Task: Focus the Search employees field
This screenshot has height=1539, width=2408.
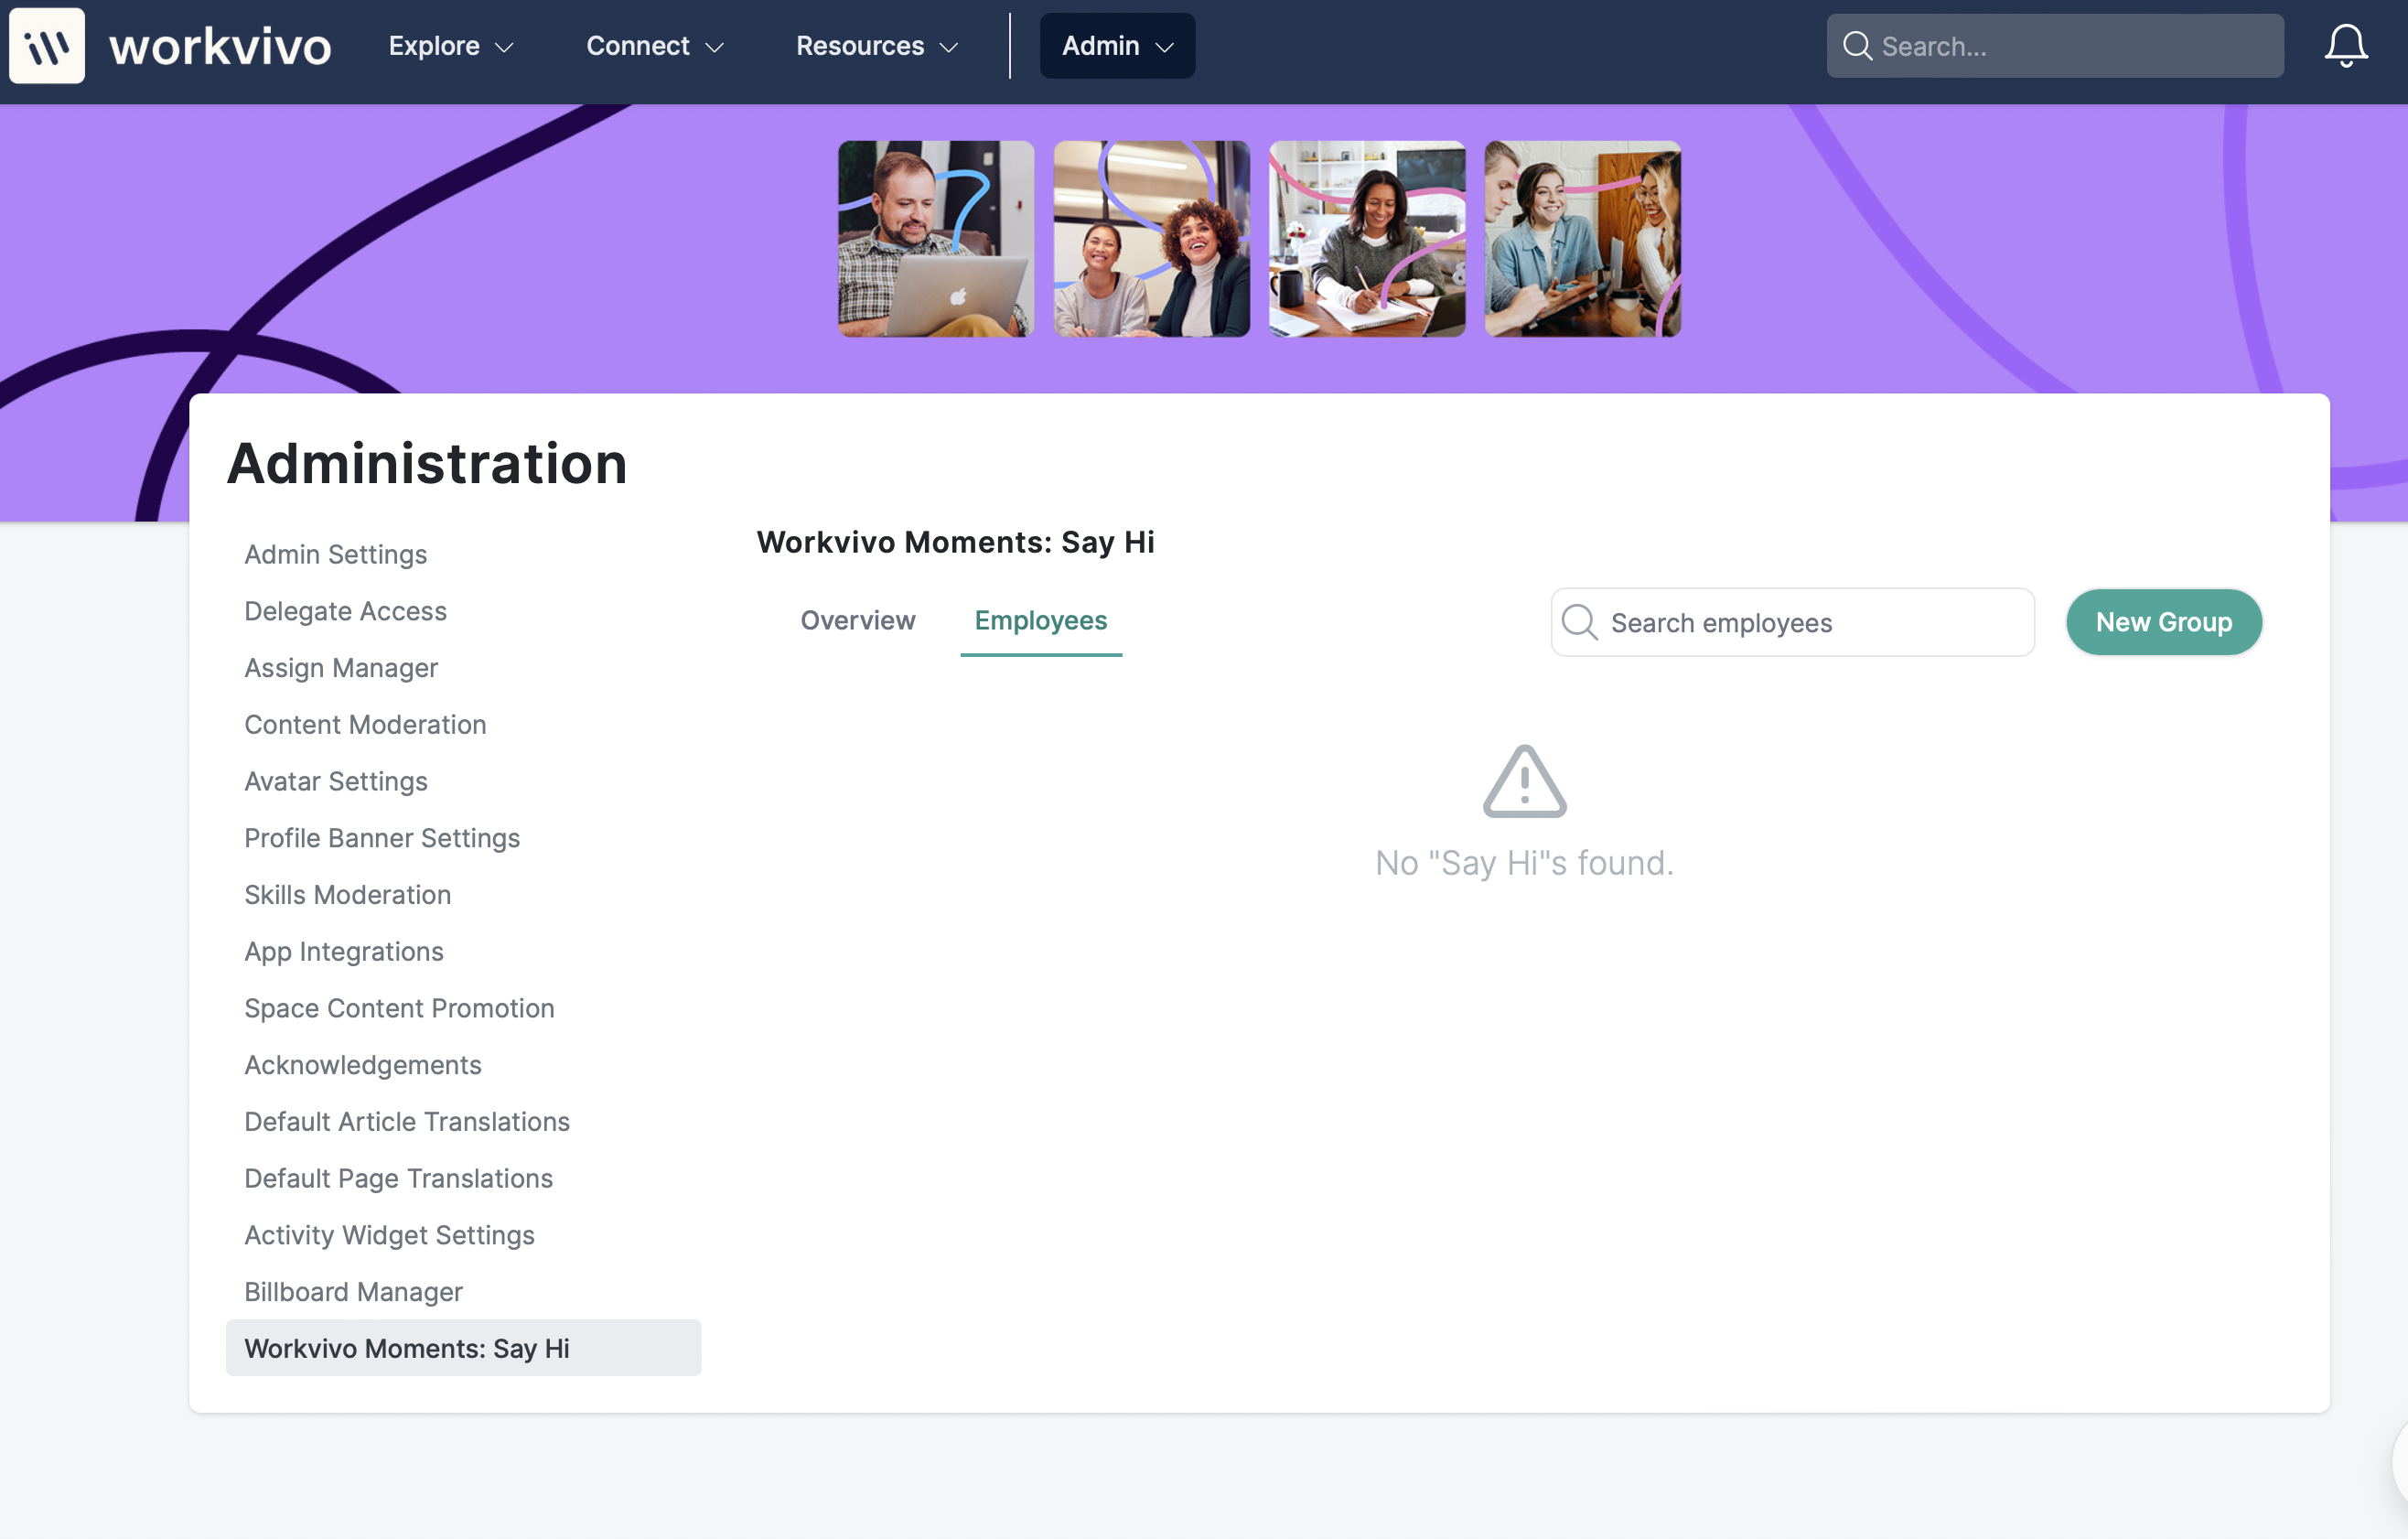Action: point(1792,622)
